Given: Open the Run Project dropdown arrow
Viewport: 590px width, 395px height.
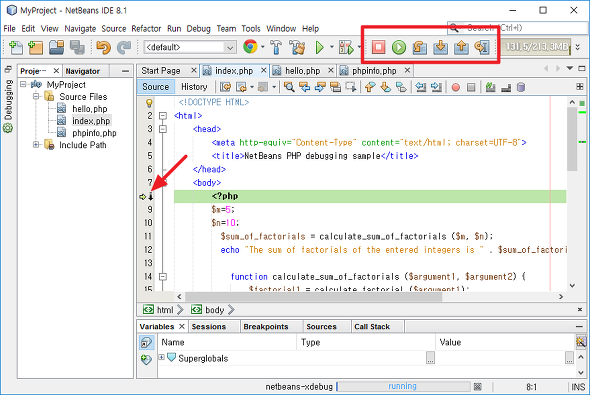Looking at the screenshot, I should click(x=331, y=47).
